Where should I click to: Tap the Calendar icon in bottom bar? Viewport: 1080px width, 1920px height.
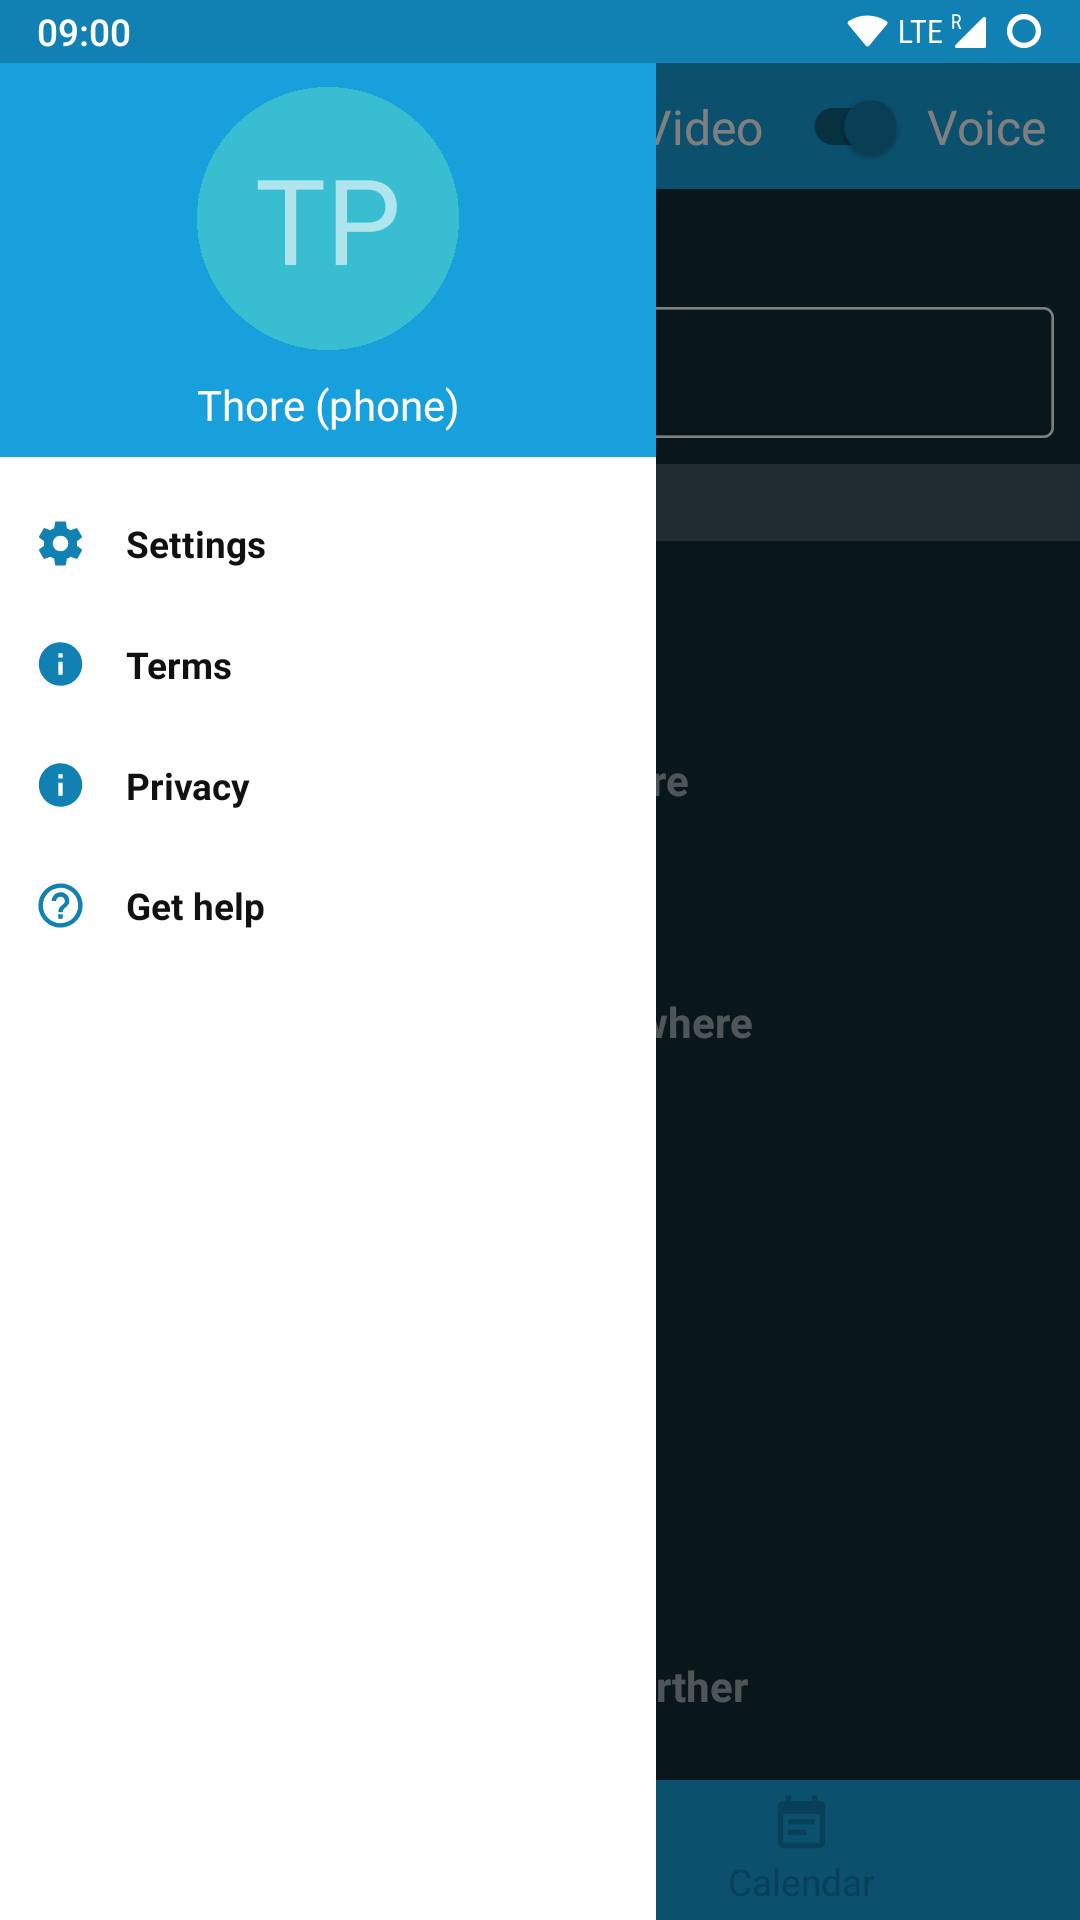click(801, 1823)
